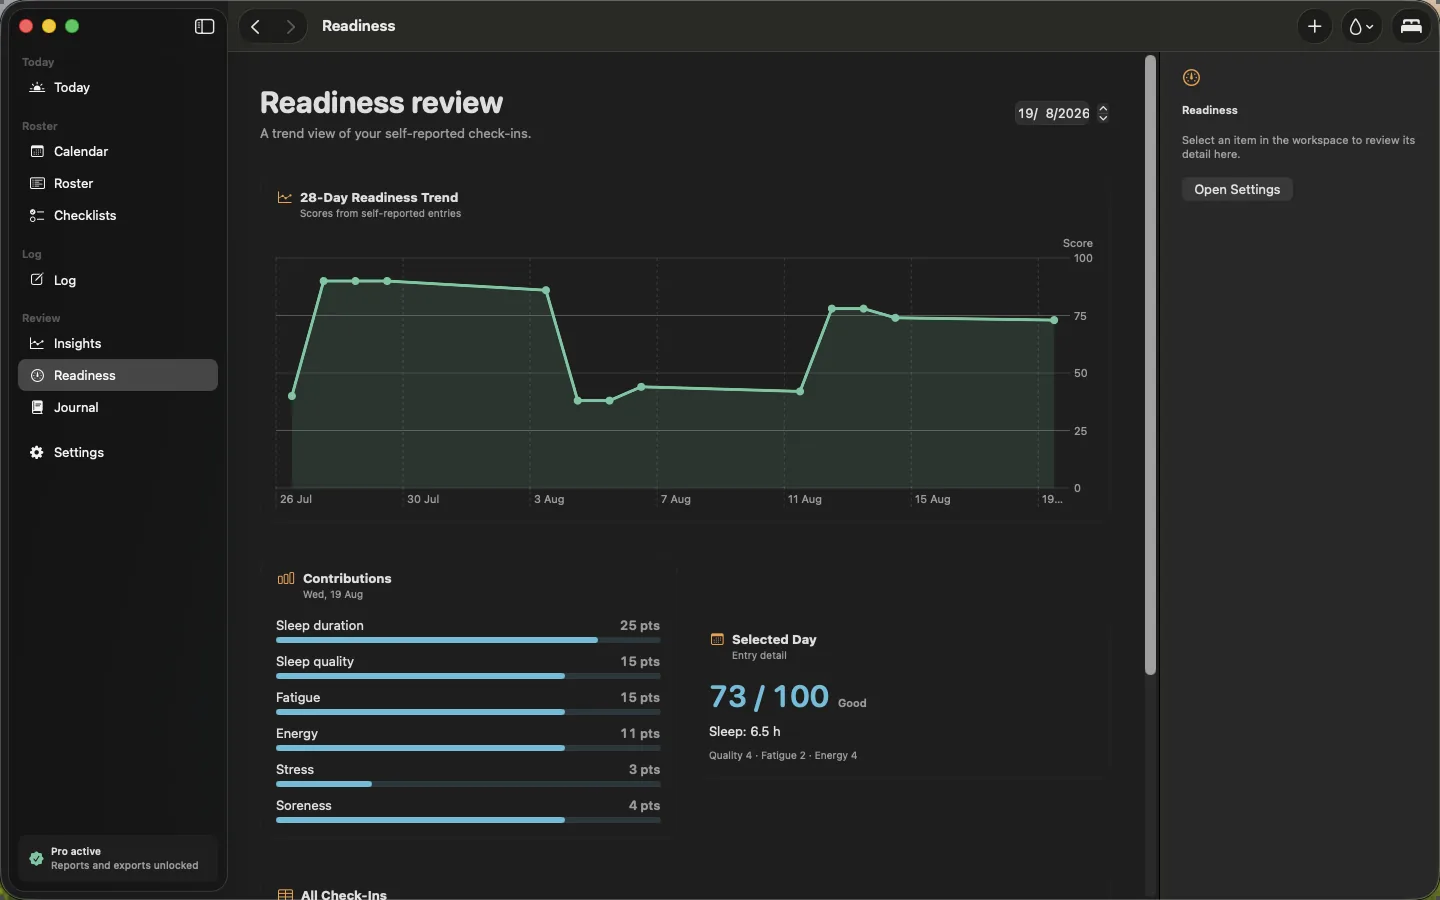Open Settings from the sidebar
The width and height of the screenshot is (1440, 900).
click(x=118, y=453)
